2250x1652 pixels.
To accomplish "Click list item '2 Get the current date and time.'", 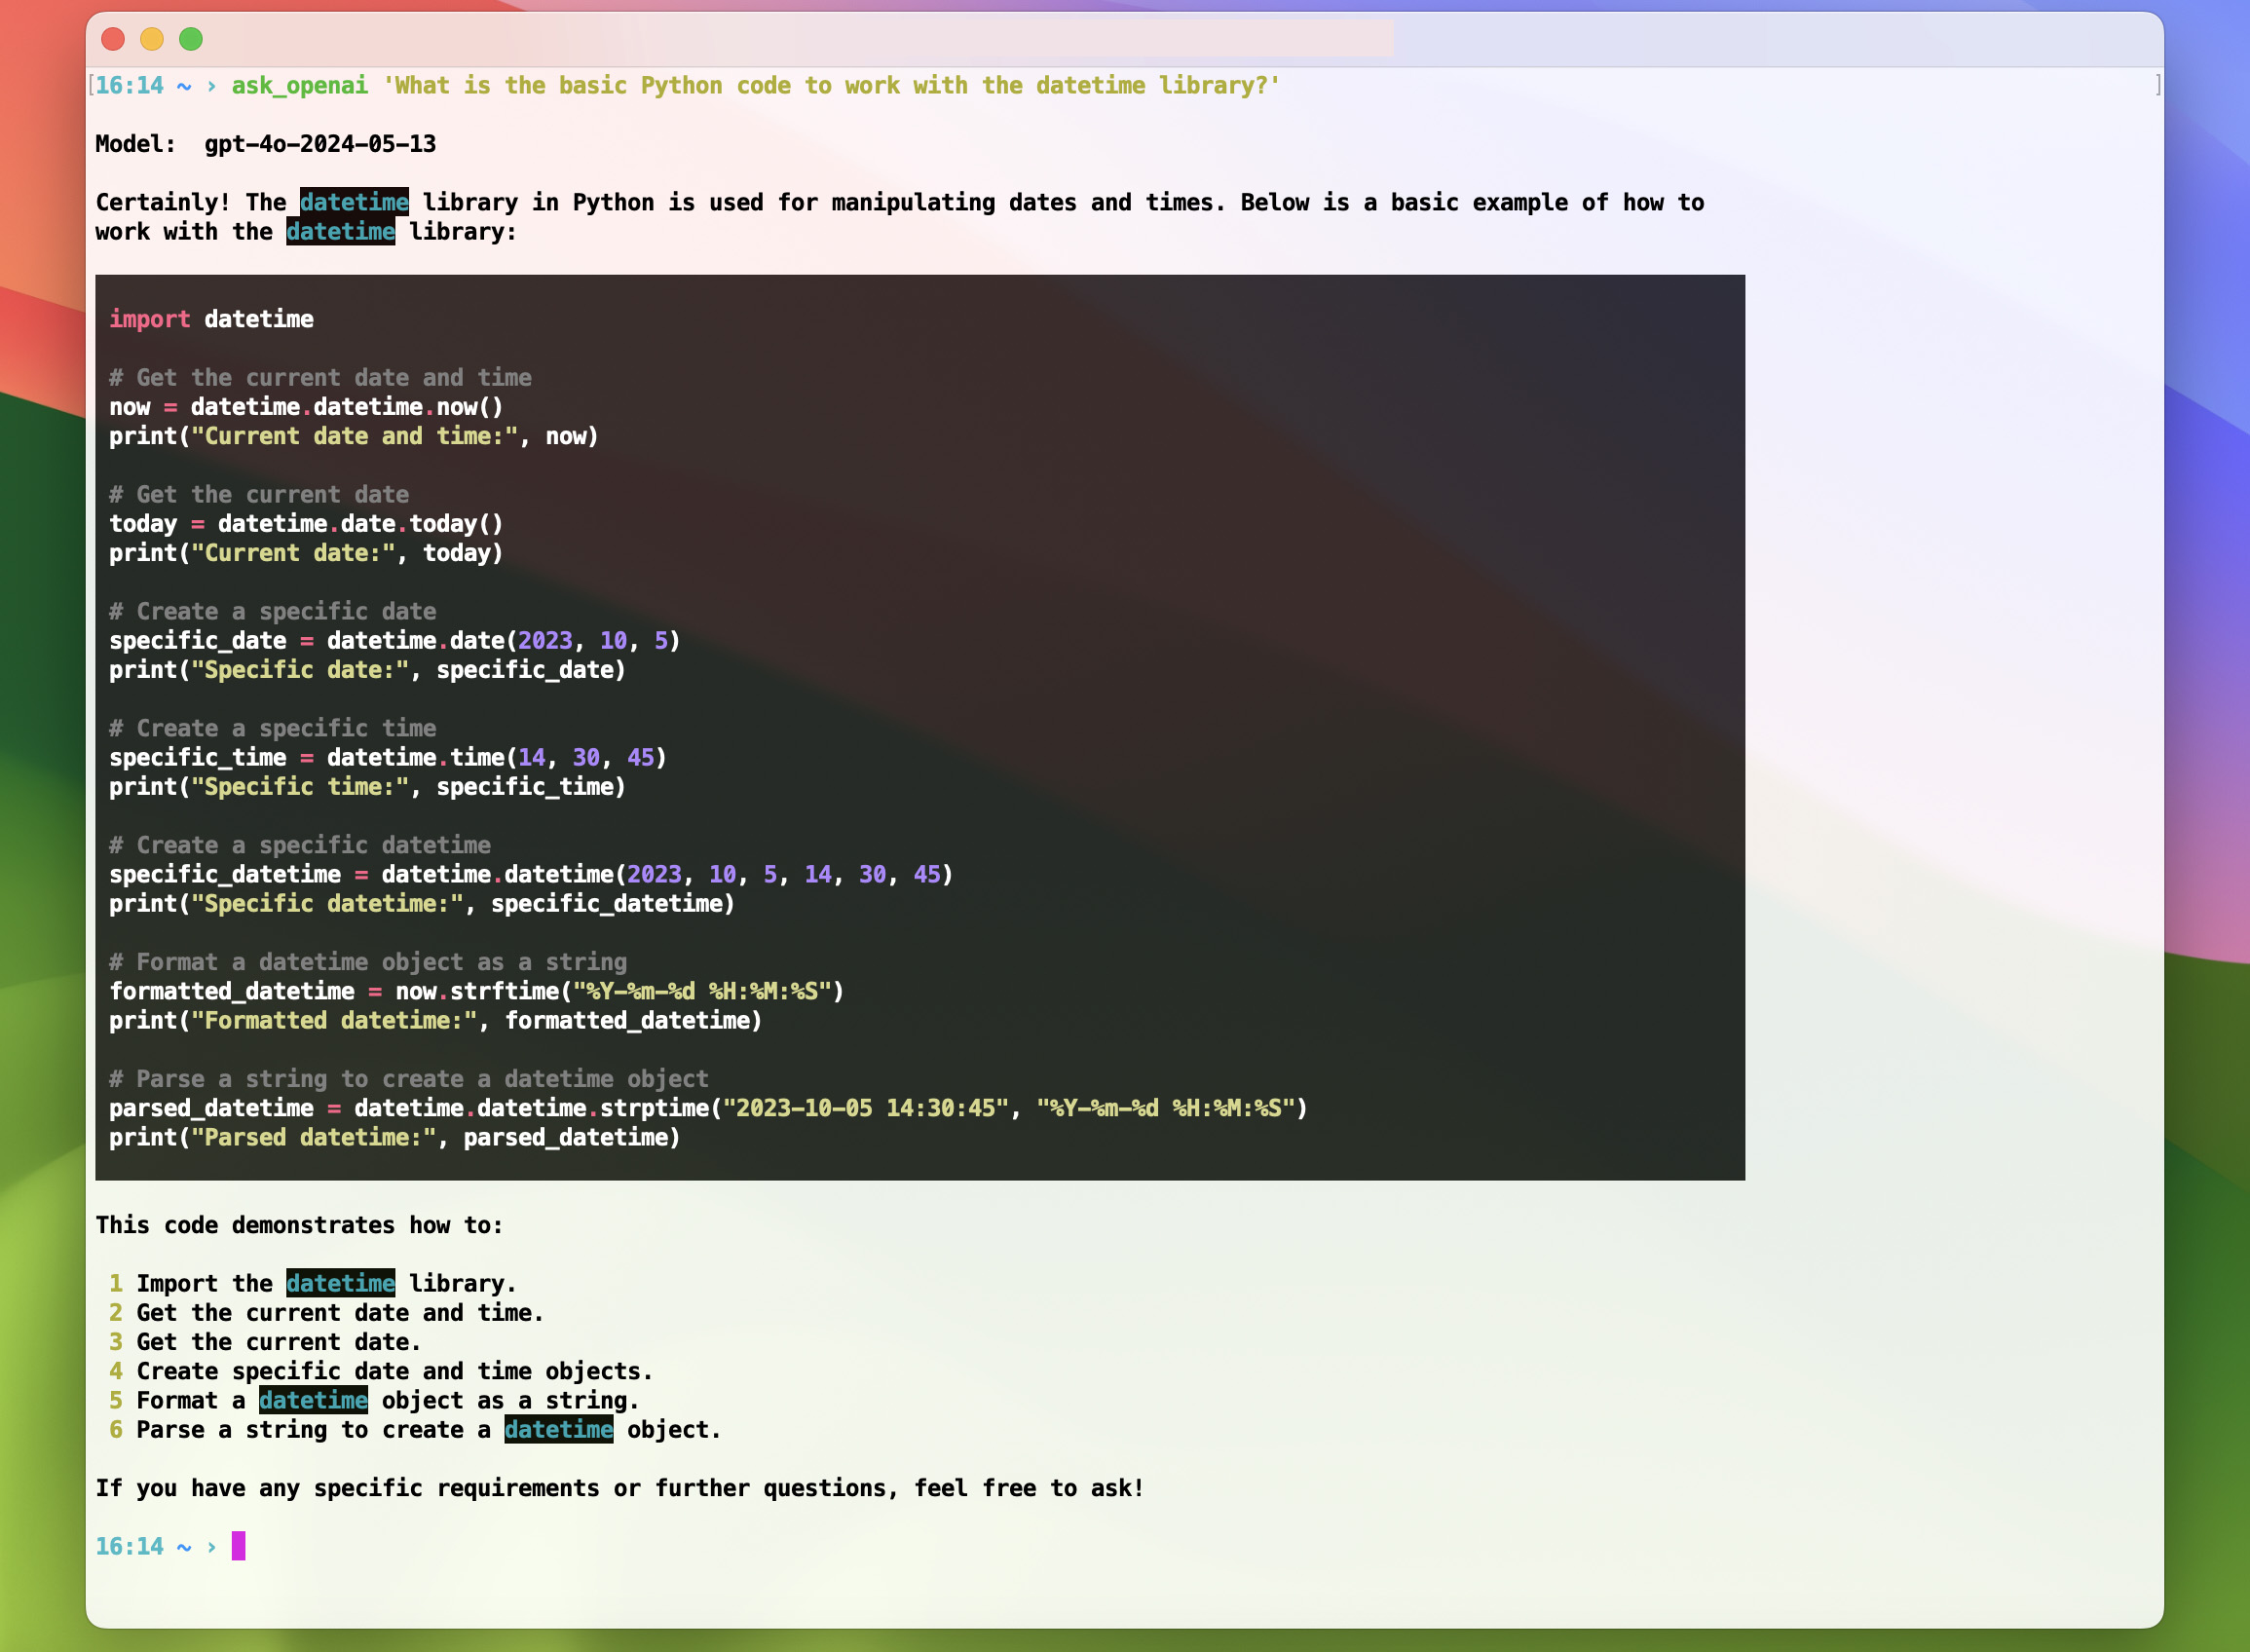I will tap(327, 1313).
